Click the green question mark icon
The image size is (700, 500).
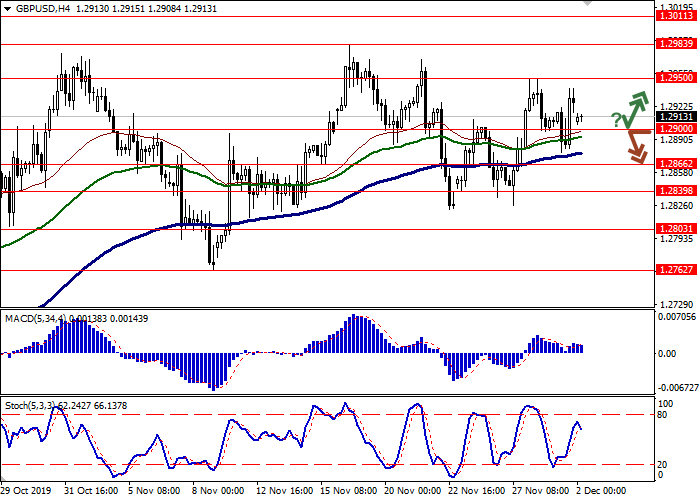(x=616, y=120)
